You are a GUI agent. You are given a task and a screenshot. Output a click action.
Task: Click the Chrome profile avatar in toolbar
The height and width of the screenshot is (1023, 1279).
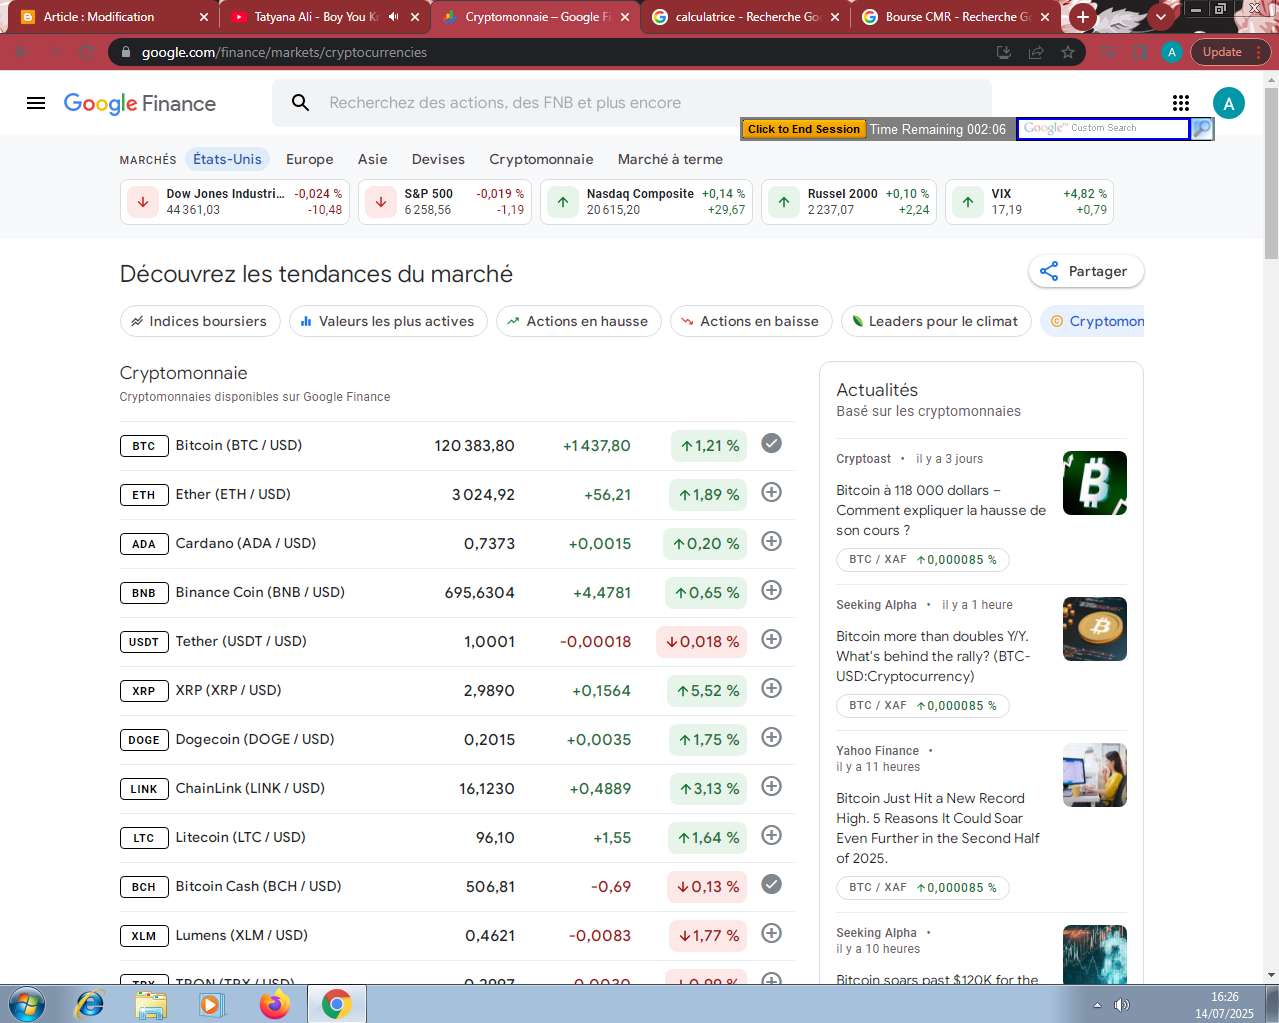coord(1172,52)
